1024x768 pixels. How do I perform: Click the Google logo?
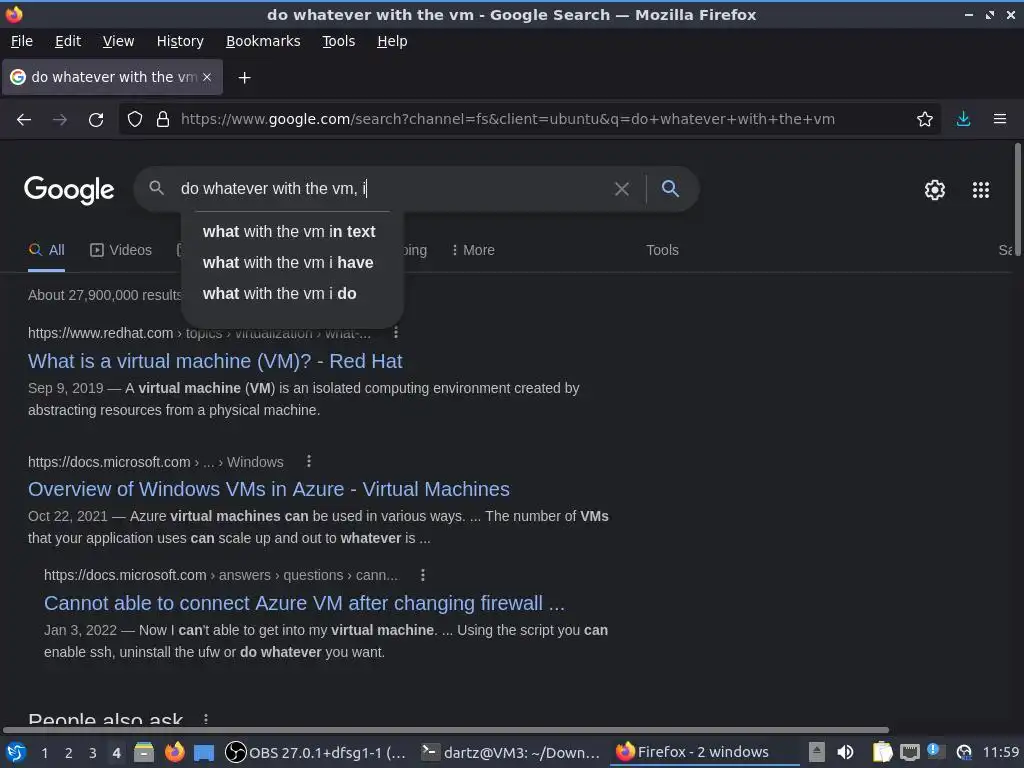[x=69, y=190]
